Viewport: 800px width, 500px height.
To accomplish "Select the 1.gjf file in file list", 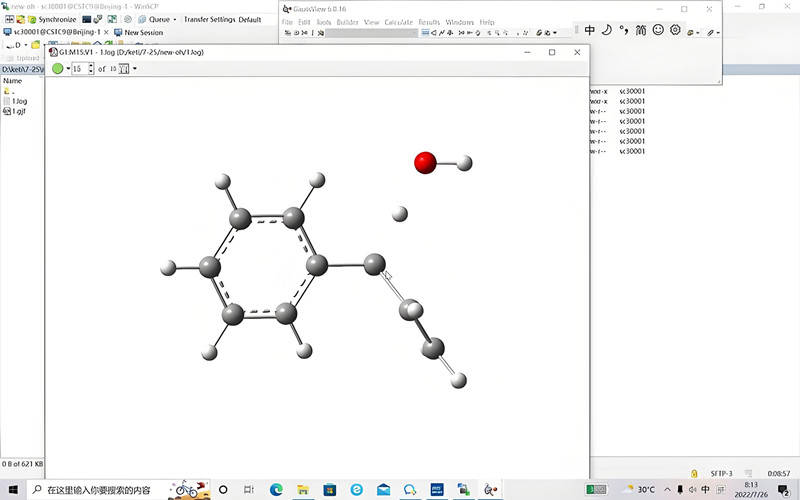I will [x=19, y=111].
